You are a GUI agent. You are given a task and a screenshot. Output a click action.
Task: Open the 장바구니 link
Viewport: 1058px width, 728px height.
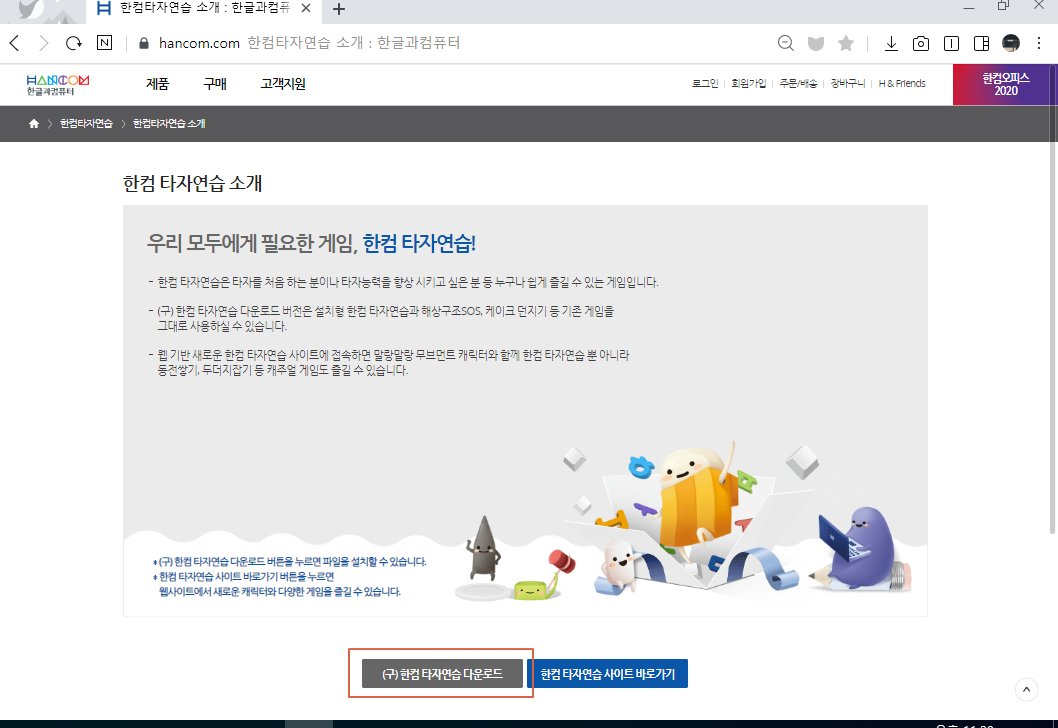point(847,84)
